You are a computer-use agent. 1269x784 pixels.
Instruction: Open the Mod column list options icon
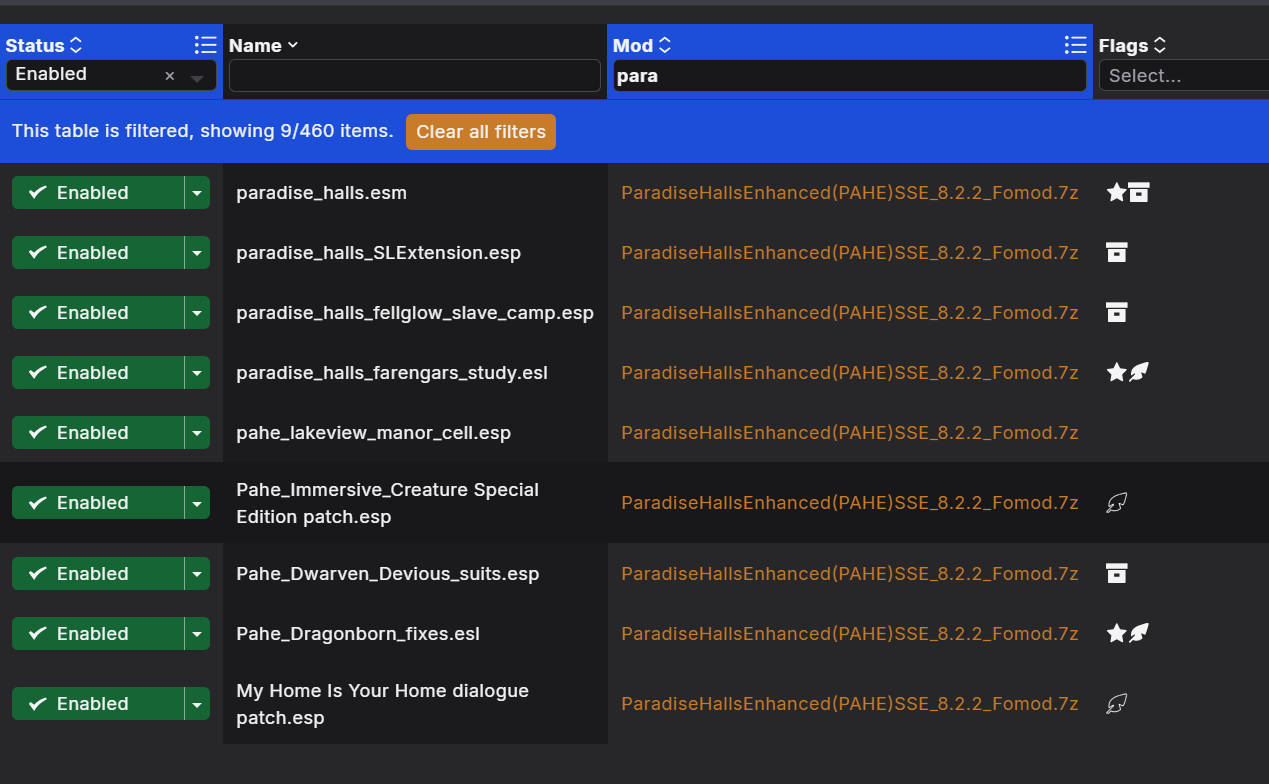(x=1076, y=45)
